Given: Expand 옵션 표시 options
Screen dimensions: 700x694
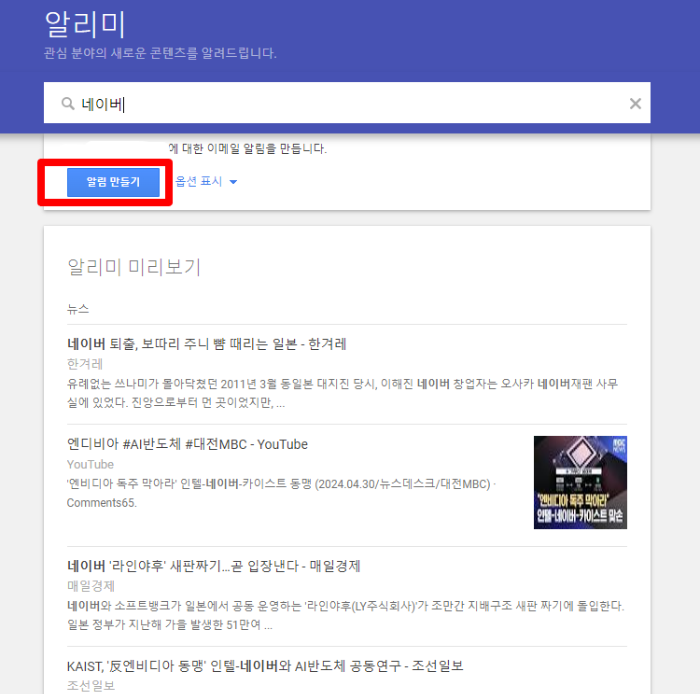Looking at the screenshot, I should 206,181.
